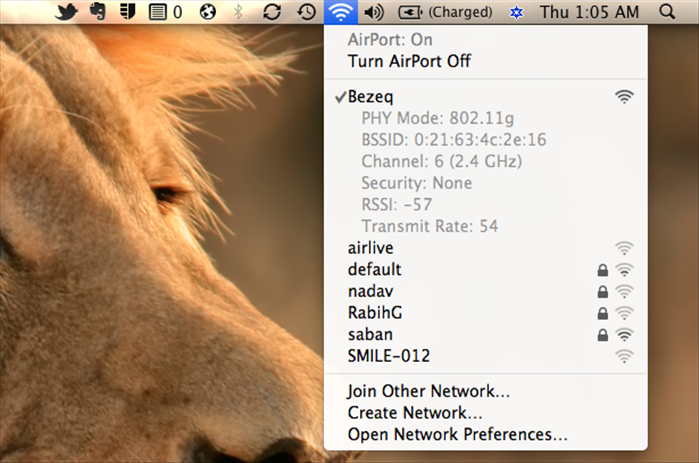The height and width of the screenshot is (463, 699).
Task: Click the RSSI: -57 line
Action: (x=397, y=205)
